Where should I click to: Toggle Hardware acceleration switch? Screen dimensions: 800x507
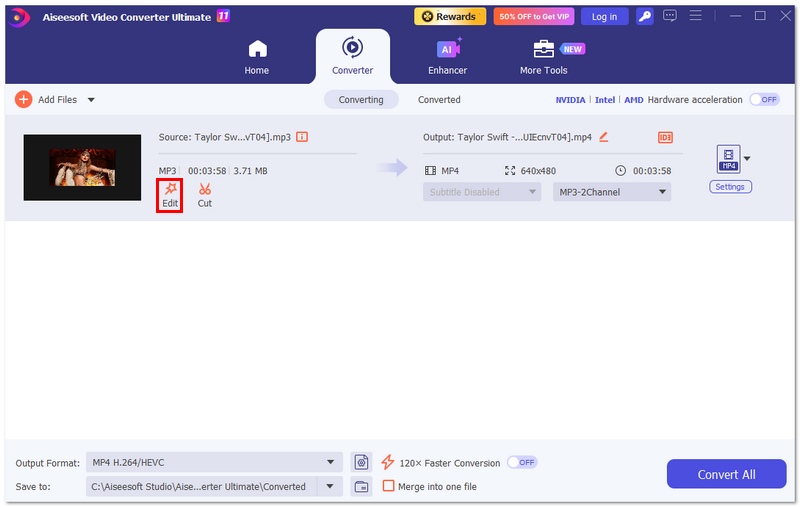point(764,99)
